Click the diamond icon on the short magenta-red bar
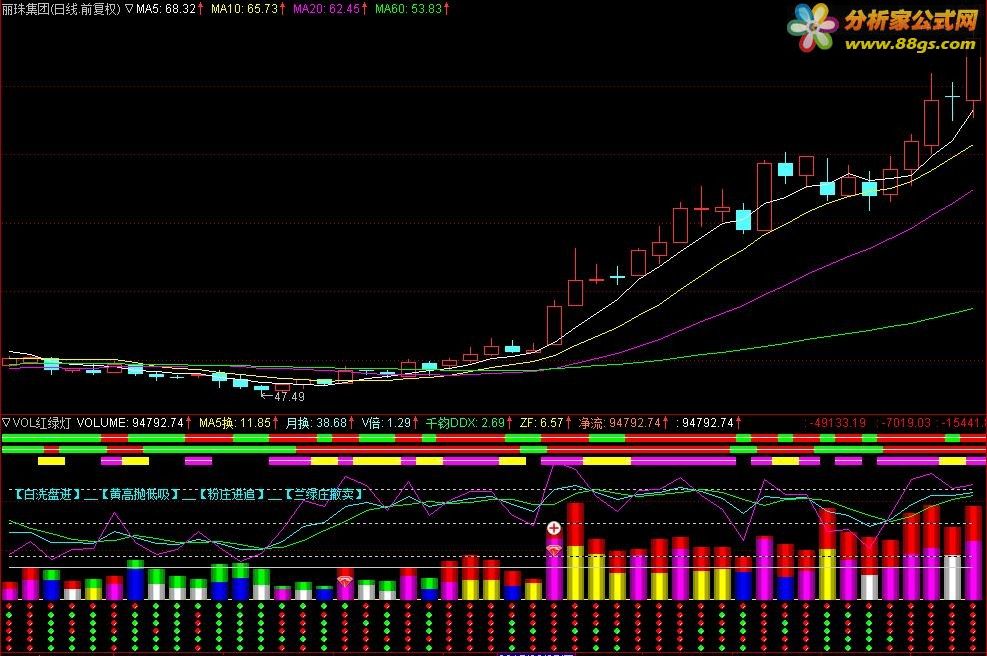 click(x=344, y=580)
